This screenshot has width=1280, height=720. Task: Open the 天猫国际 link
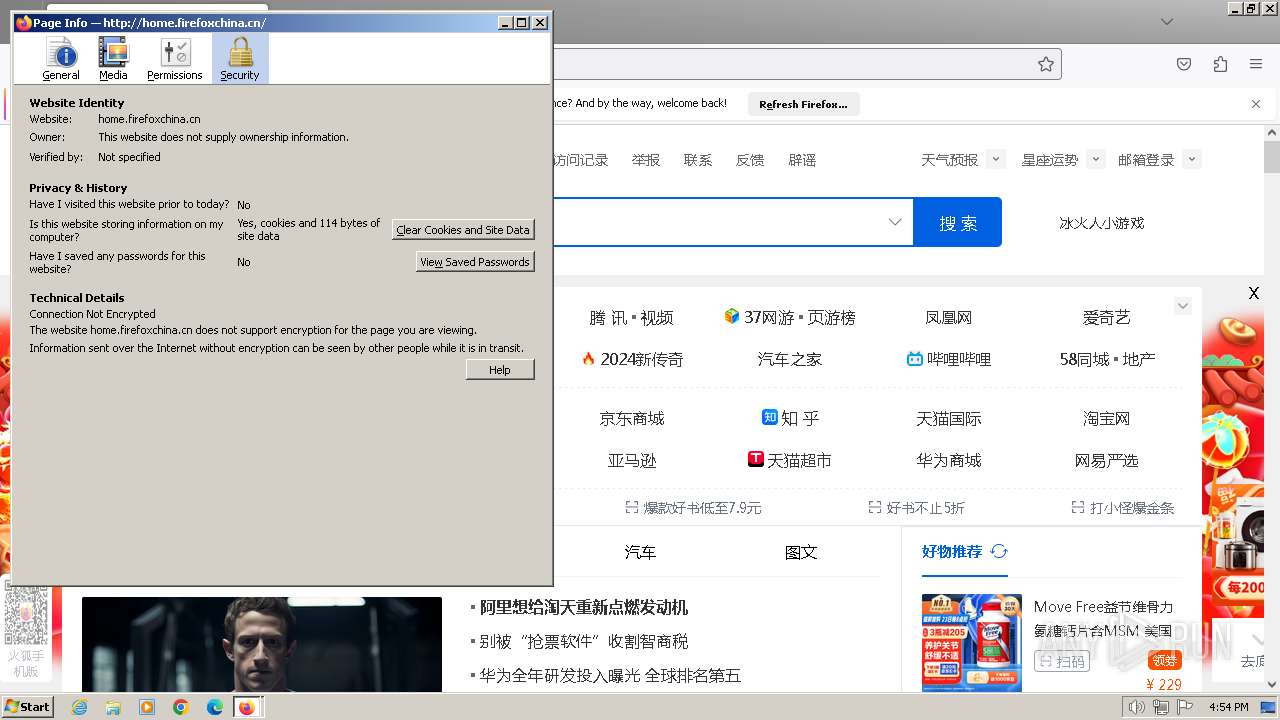[949, 418]
